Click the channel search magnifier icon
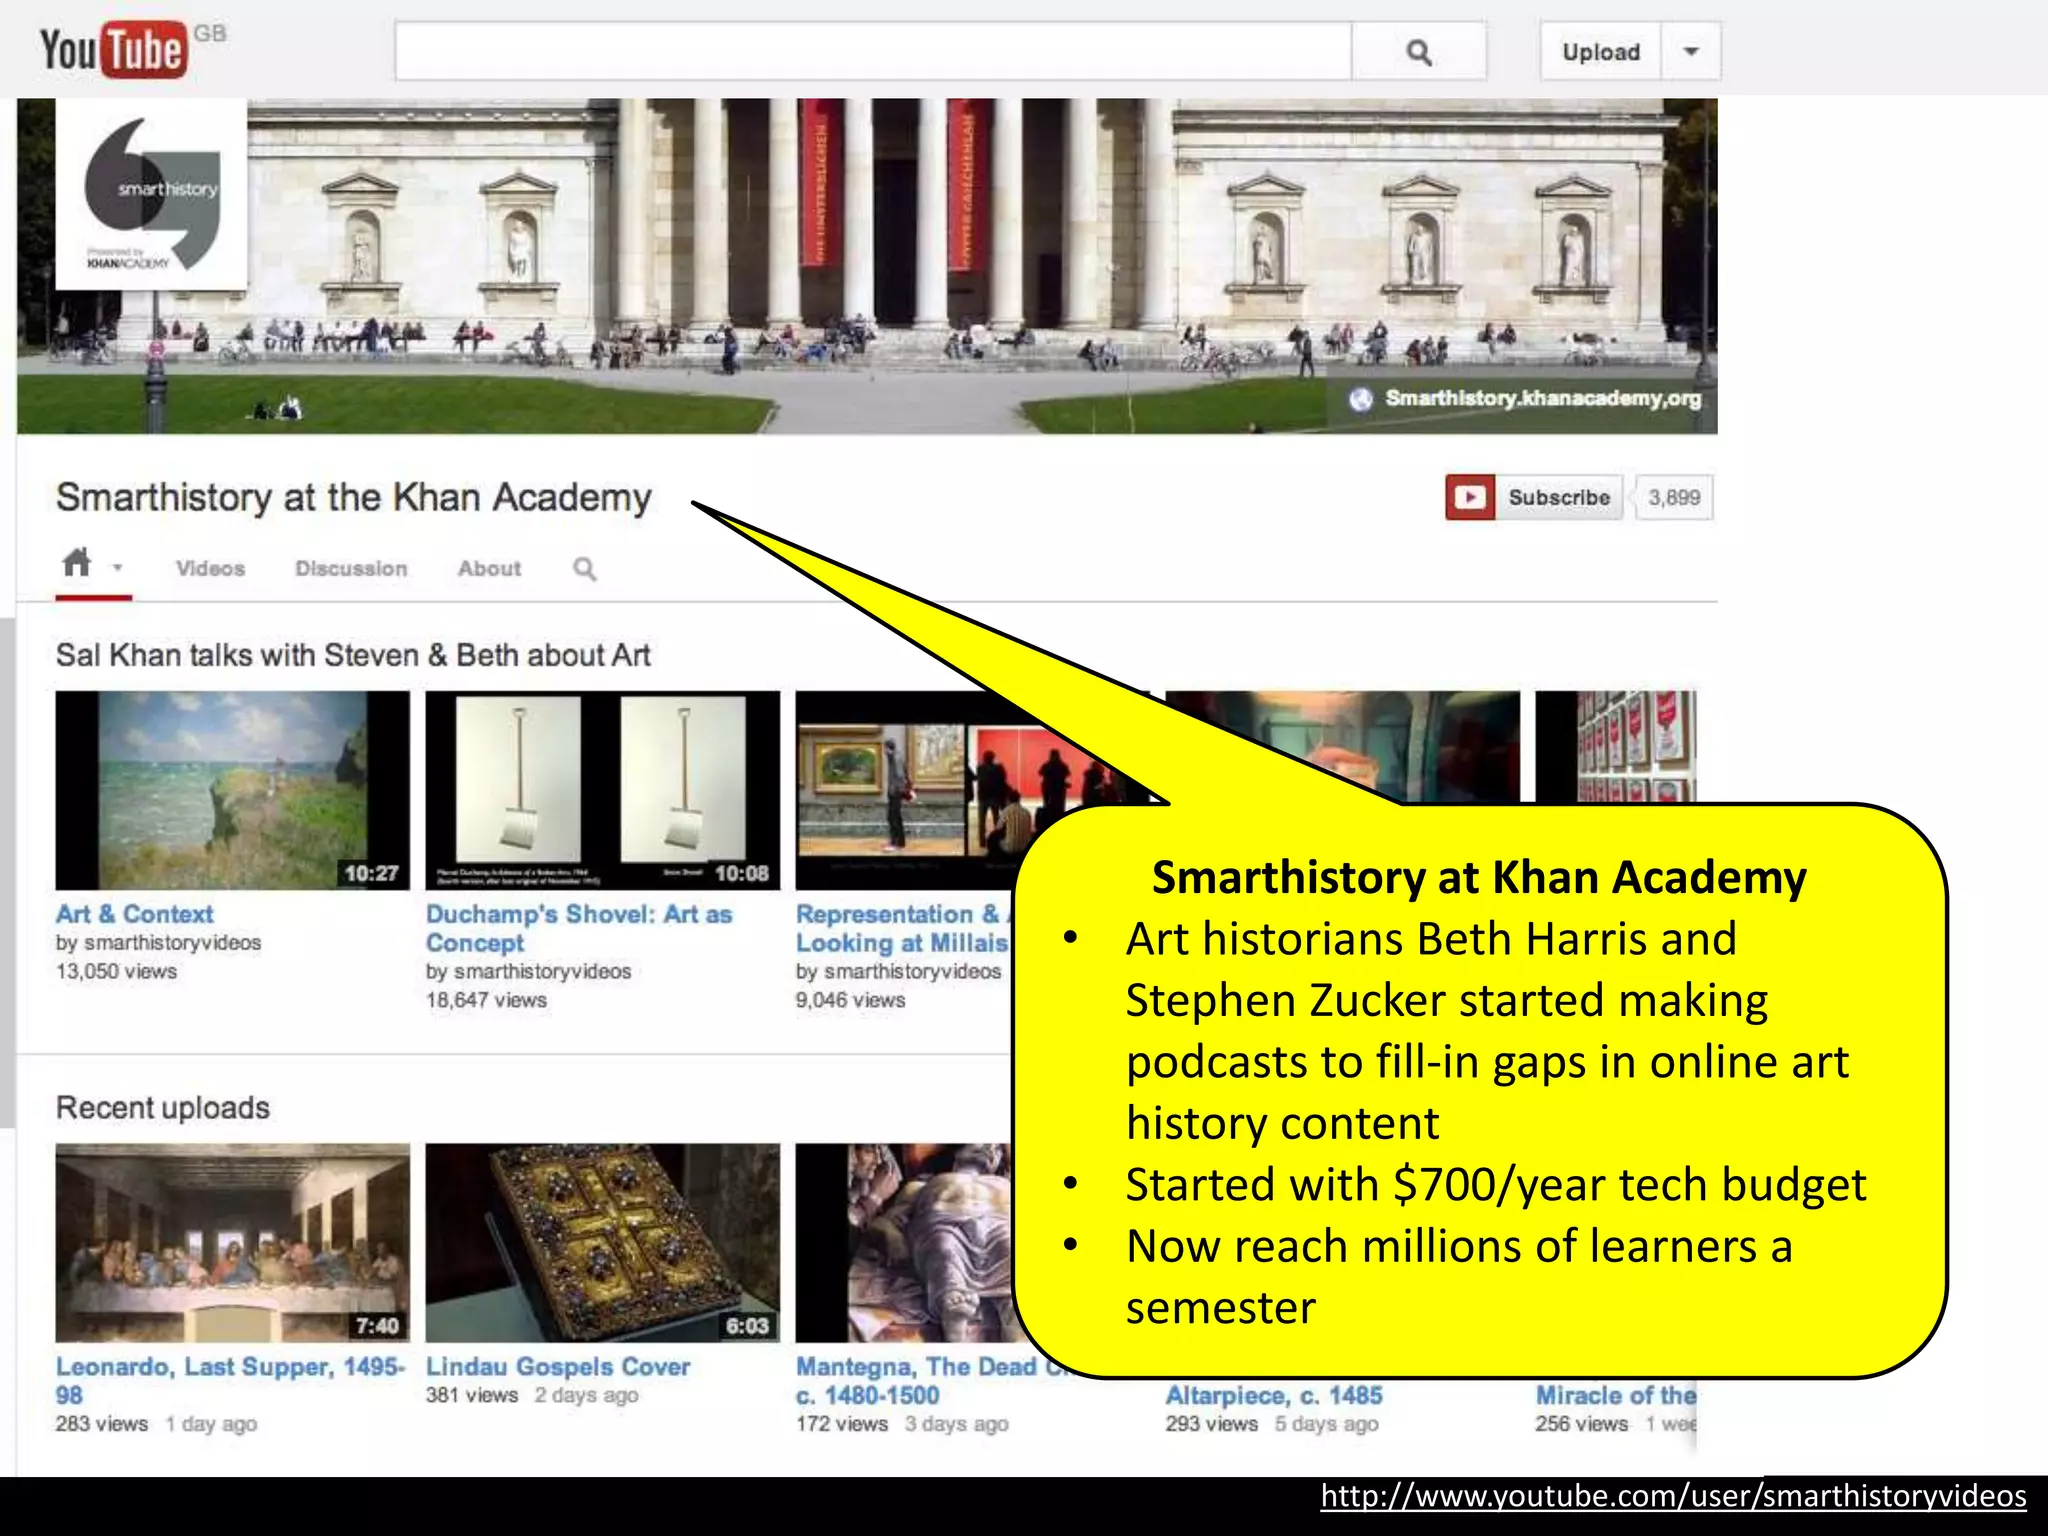Screen dimensions: 2048x1536 pos(584,569)
